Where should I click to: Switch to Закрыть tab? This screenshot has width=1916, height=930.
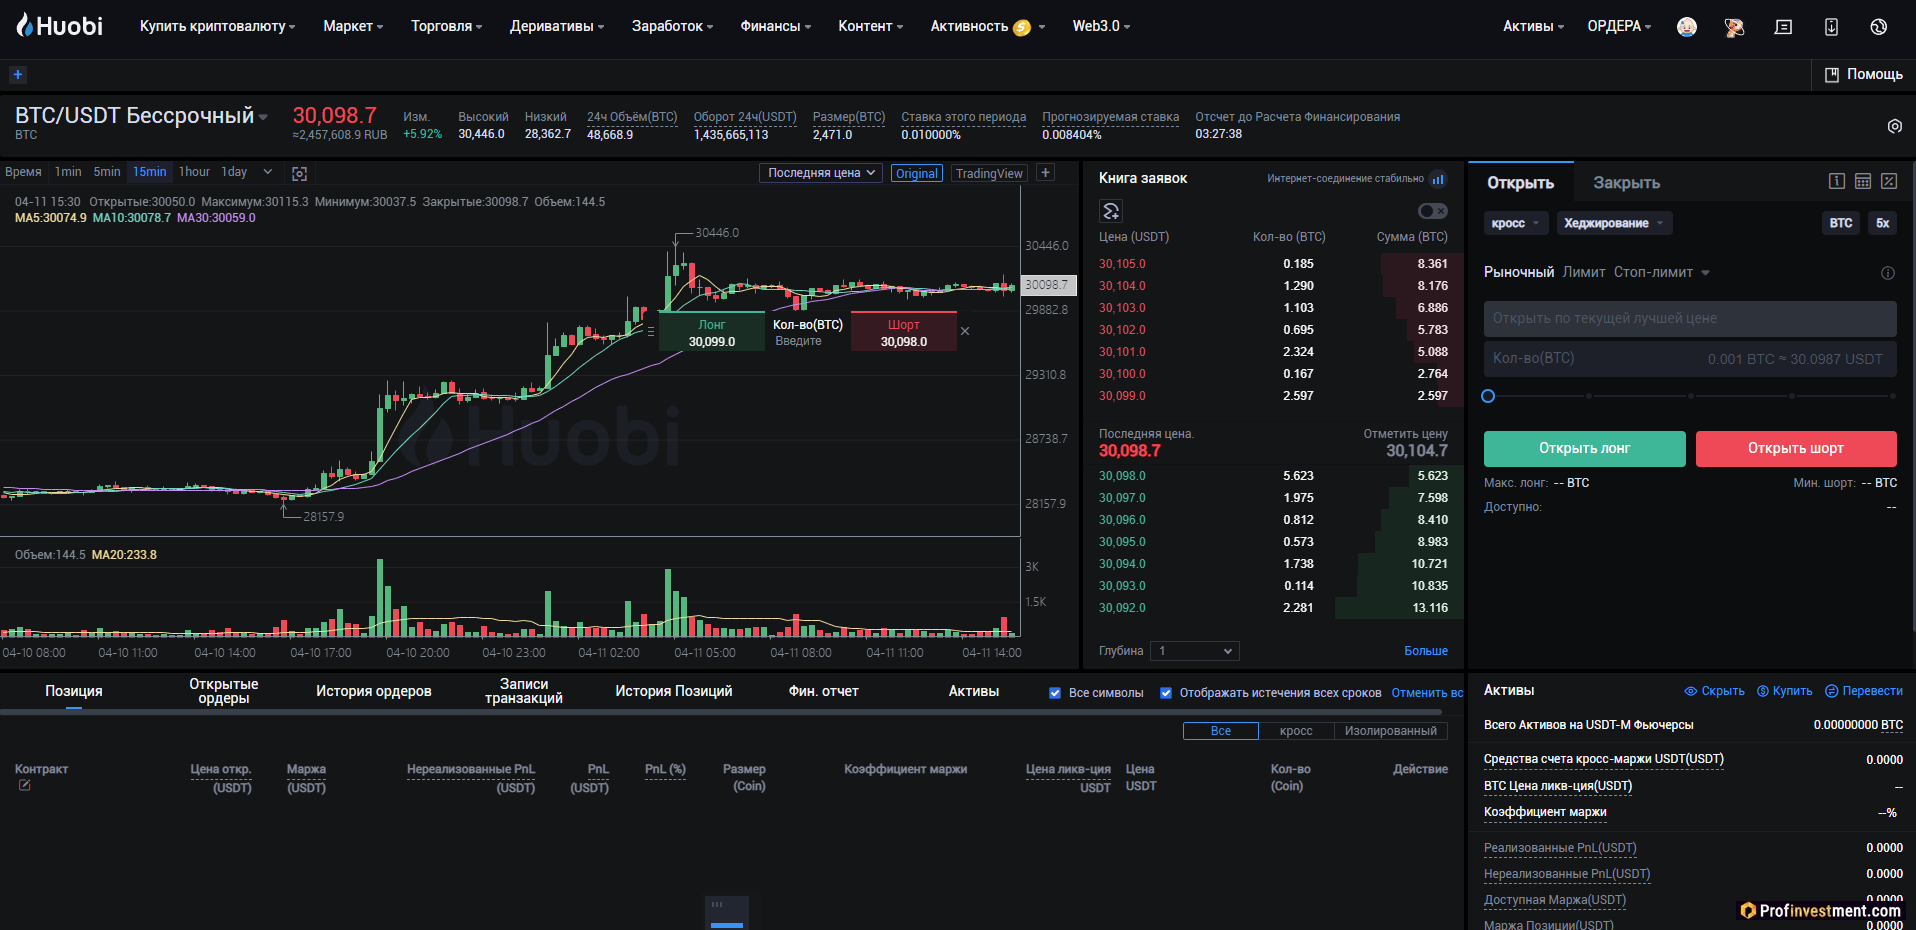coord(1626,183)
